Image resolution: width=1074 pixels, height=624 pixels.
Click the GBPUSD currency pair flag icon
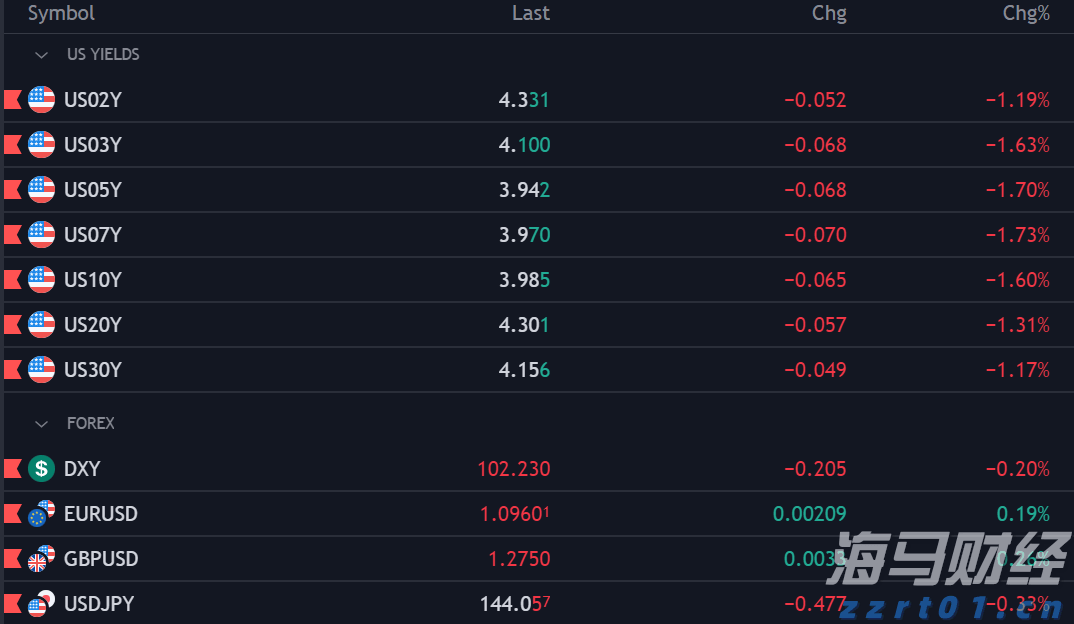pos(41,559)
